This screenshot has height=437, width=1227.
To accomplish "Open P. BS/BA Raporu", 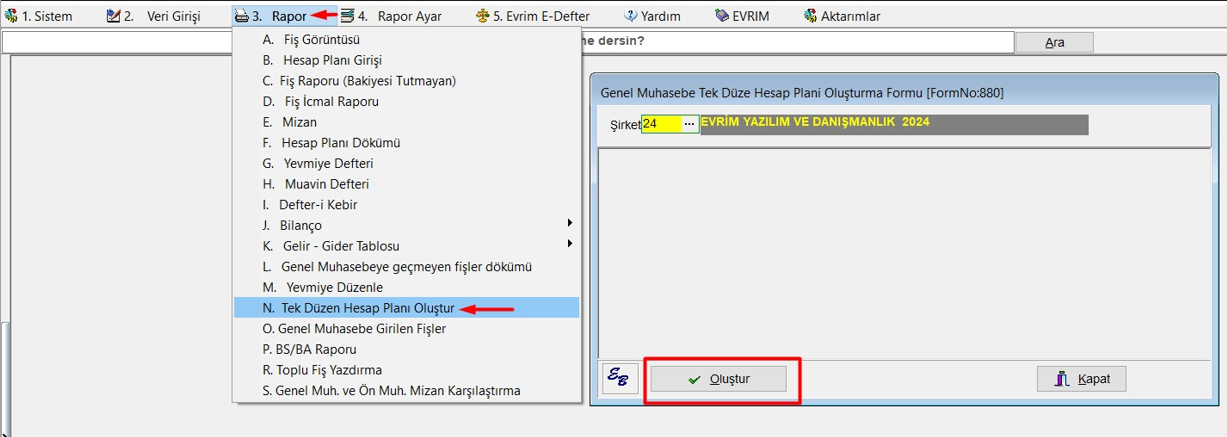I will coord(406,349).
